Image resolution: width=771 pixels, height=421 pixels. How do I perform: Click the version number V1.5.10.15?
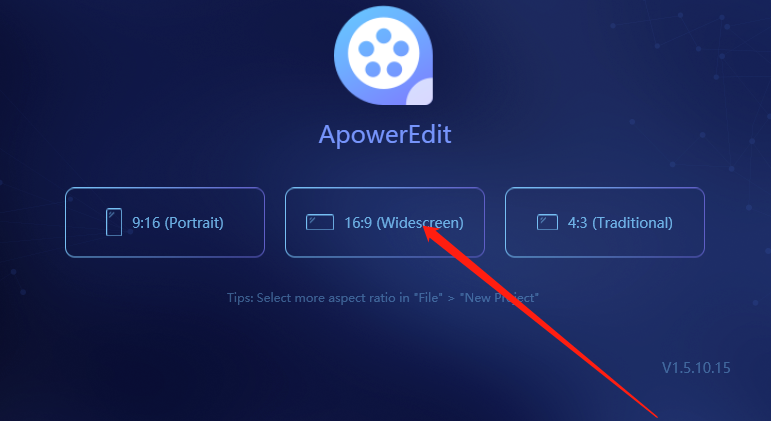coord(696,368)
